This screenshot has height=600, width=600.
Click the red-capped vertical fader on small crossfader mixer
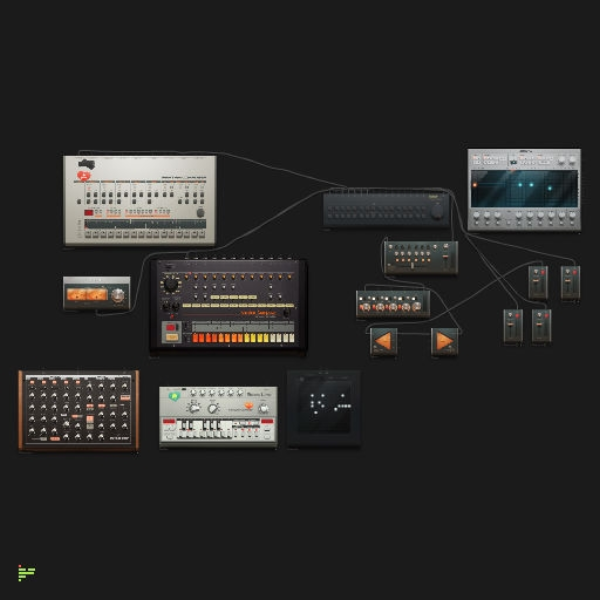(445, 255)
